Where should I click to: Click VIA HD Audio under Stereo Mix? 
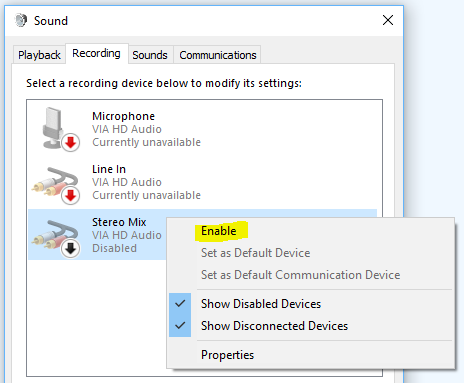127,235
